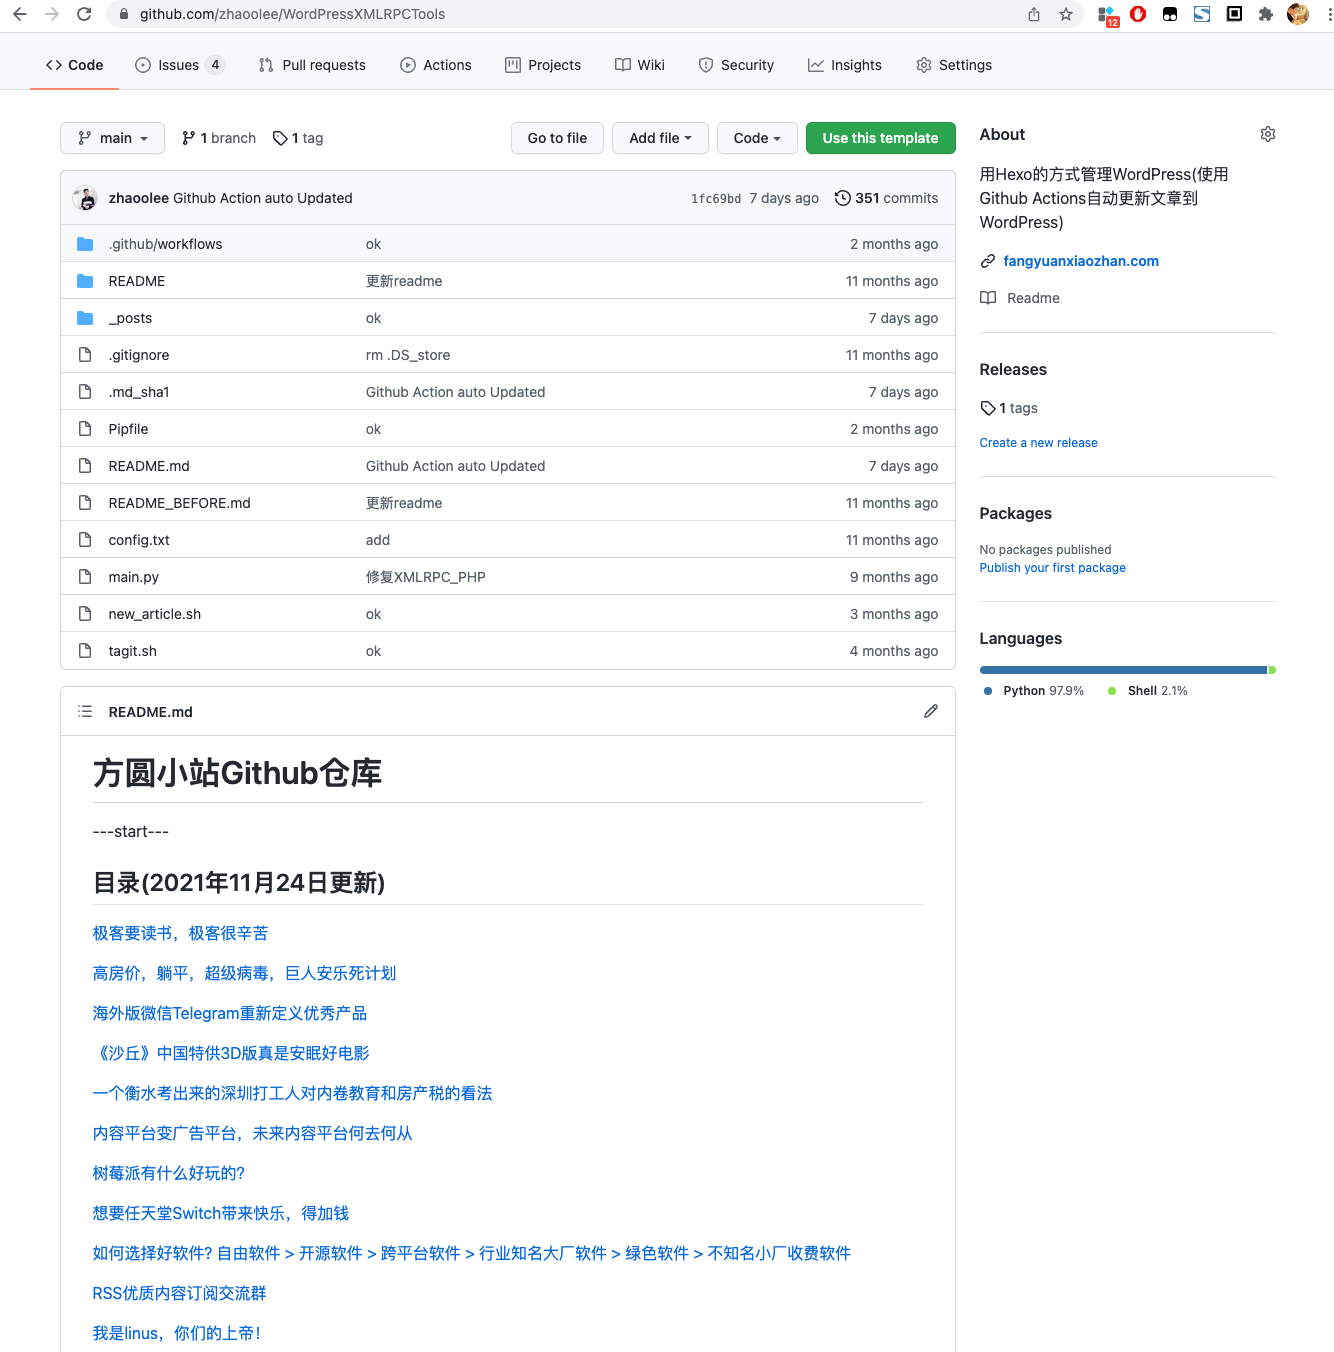Click the extension icon with red 12 badge
The height and width of the screenshot is (1352, 1334).
coord(1107,15)
